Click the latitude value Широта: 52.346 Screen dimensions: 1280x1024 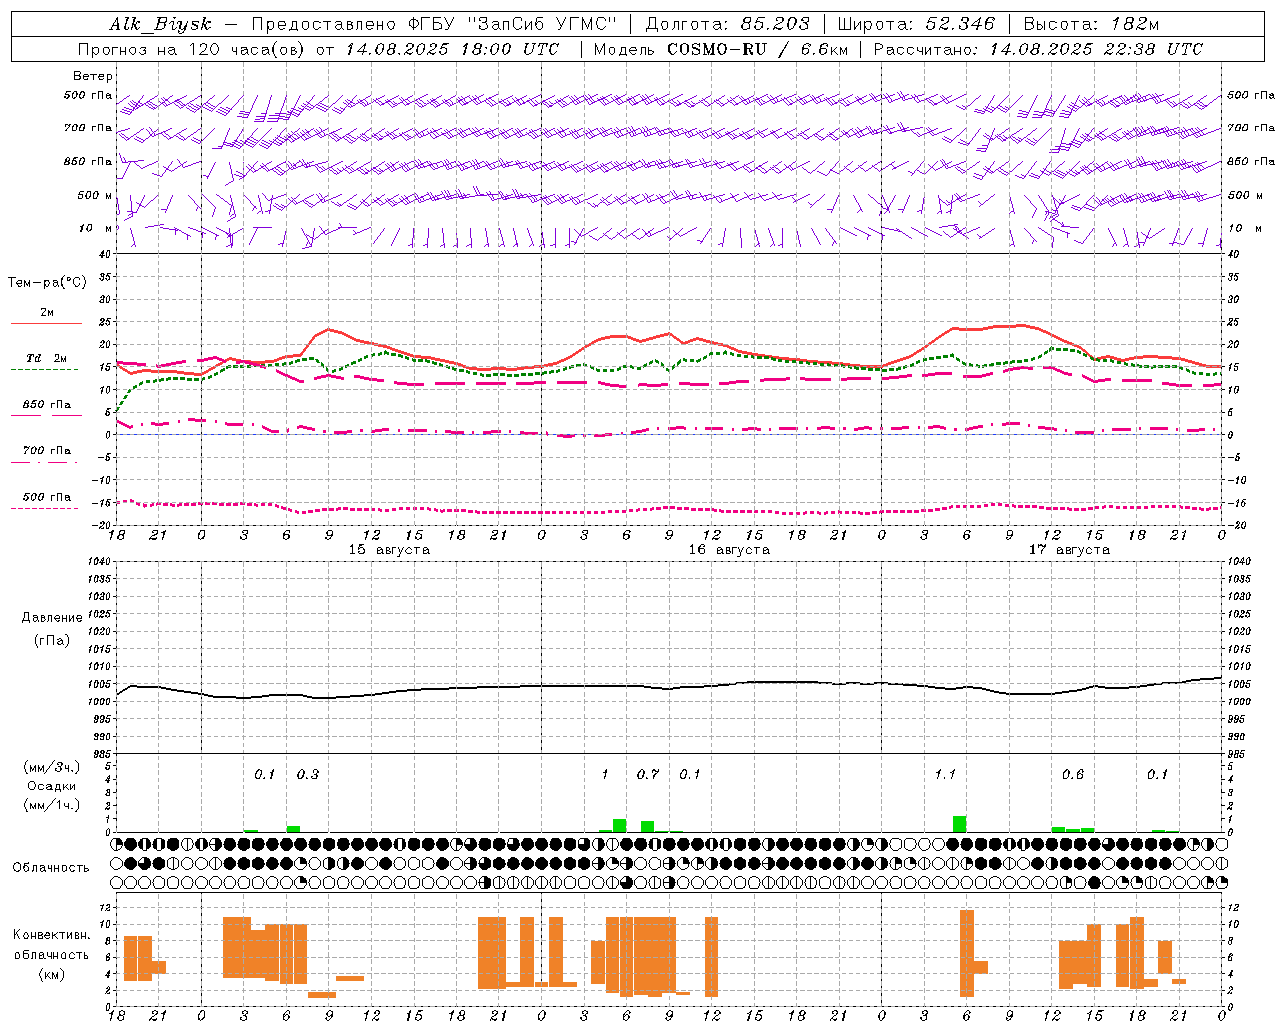916,24
